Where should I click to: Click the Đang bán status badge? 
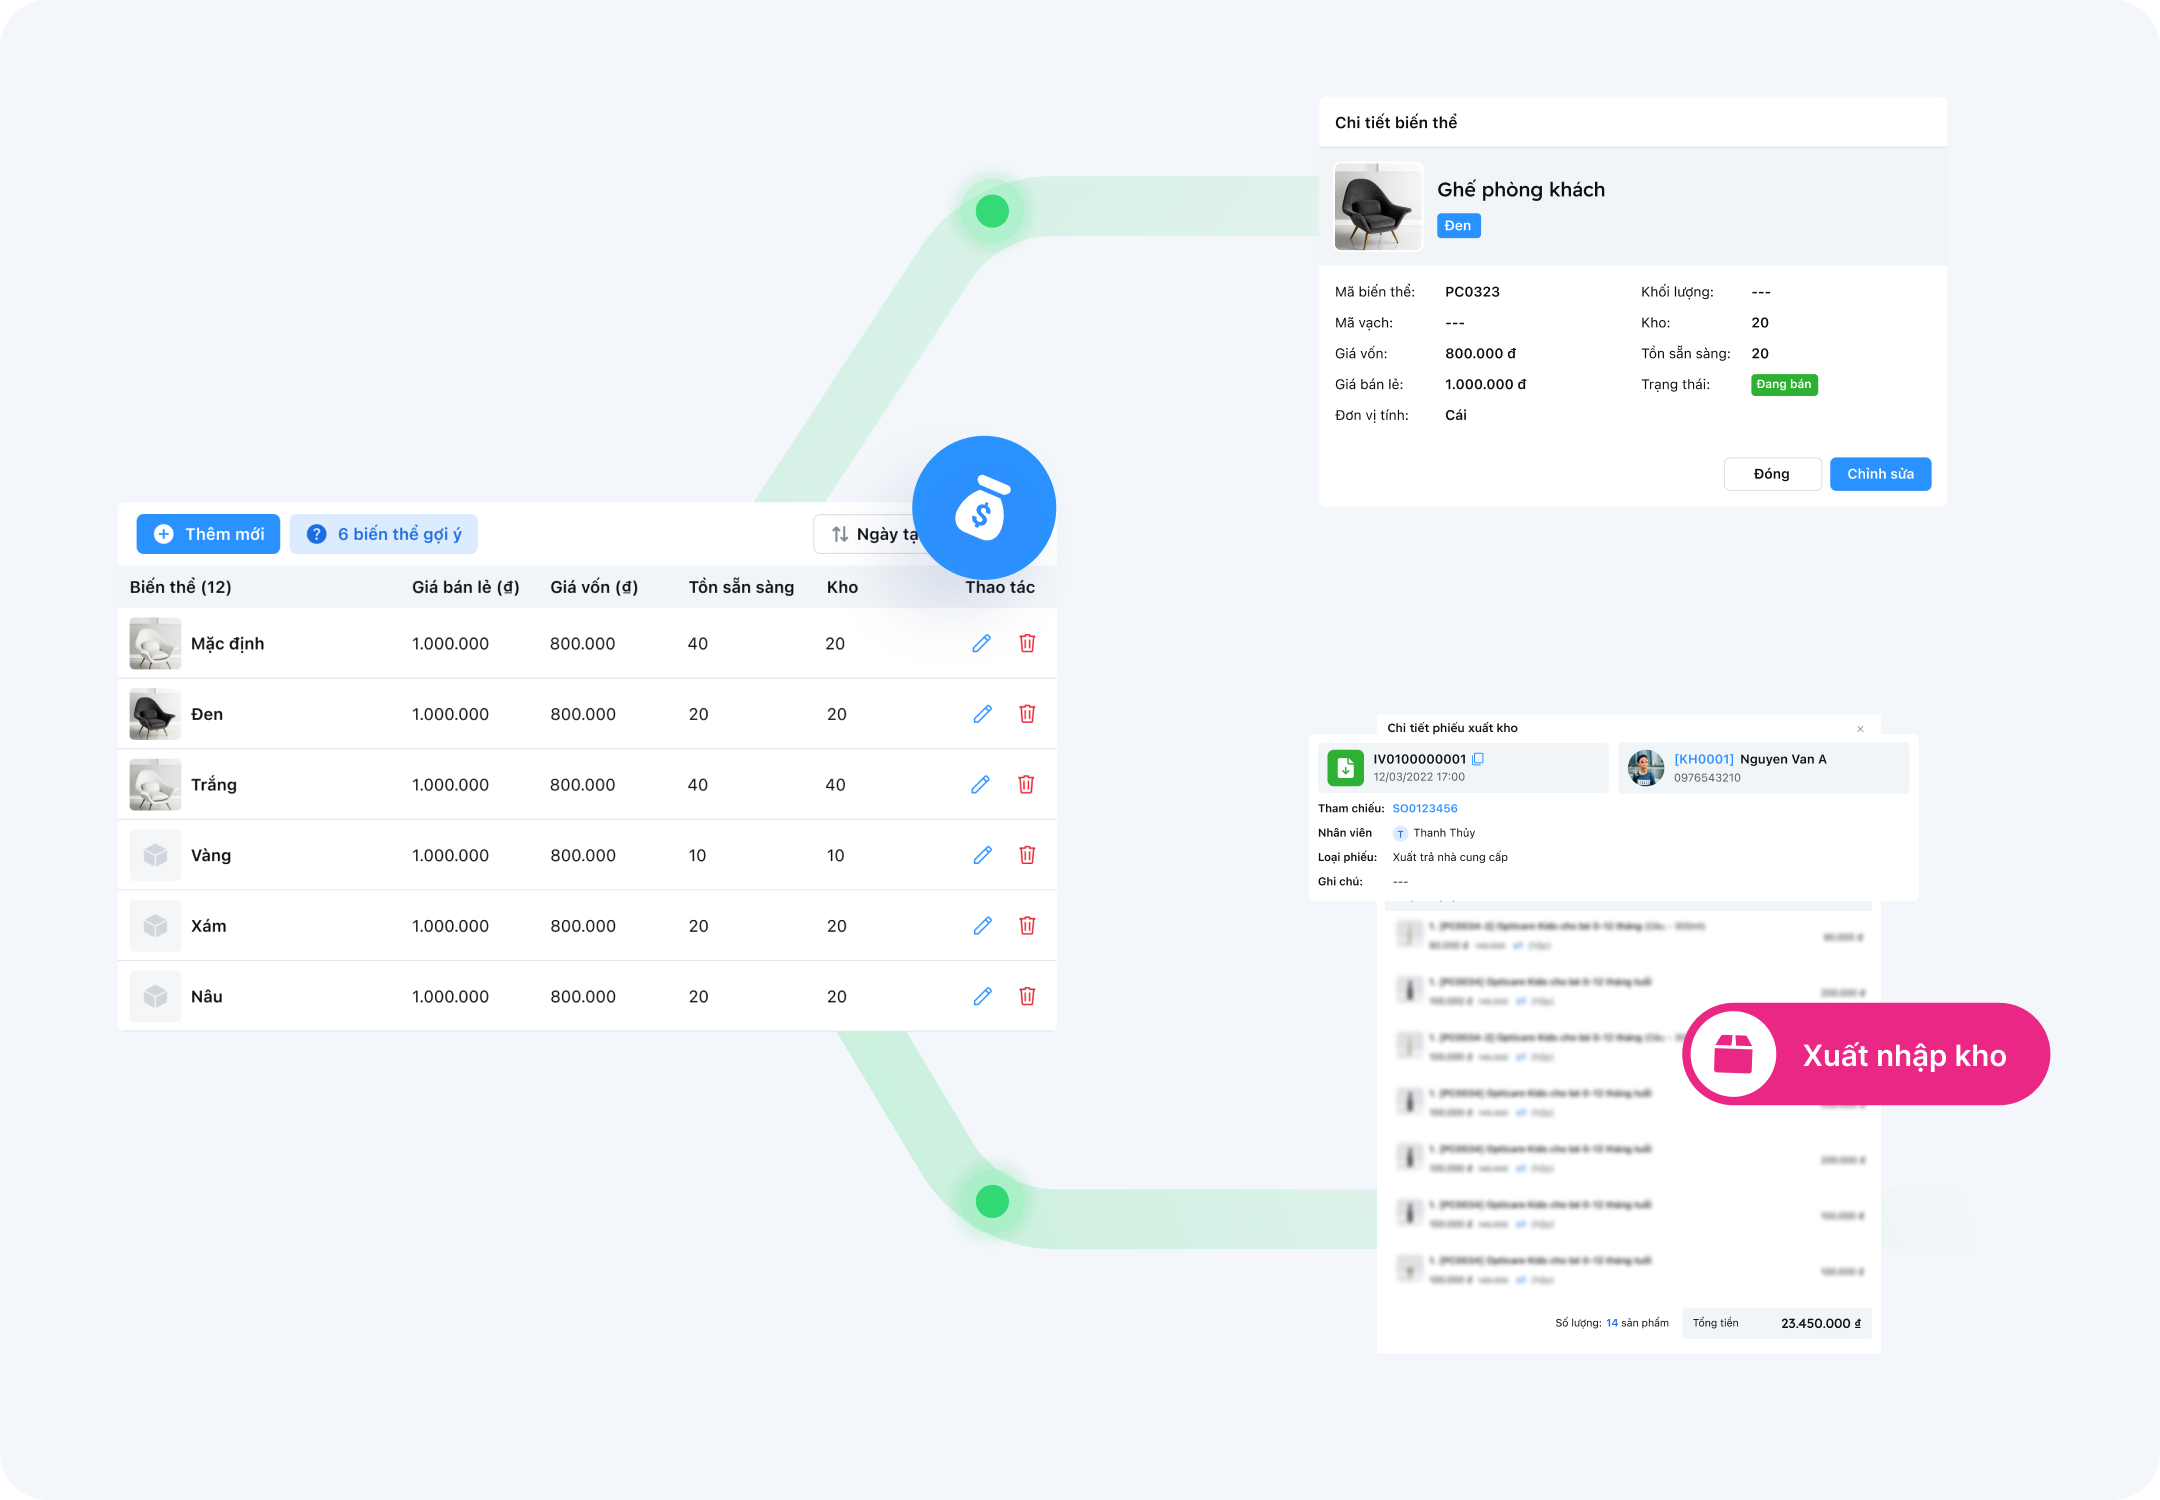[x=1783, y=385]
